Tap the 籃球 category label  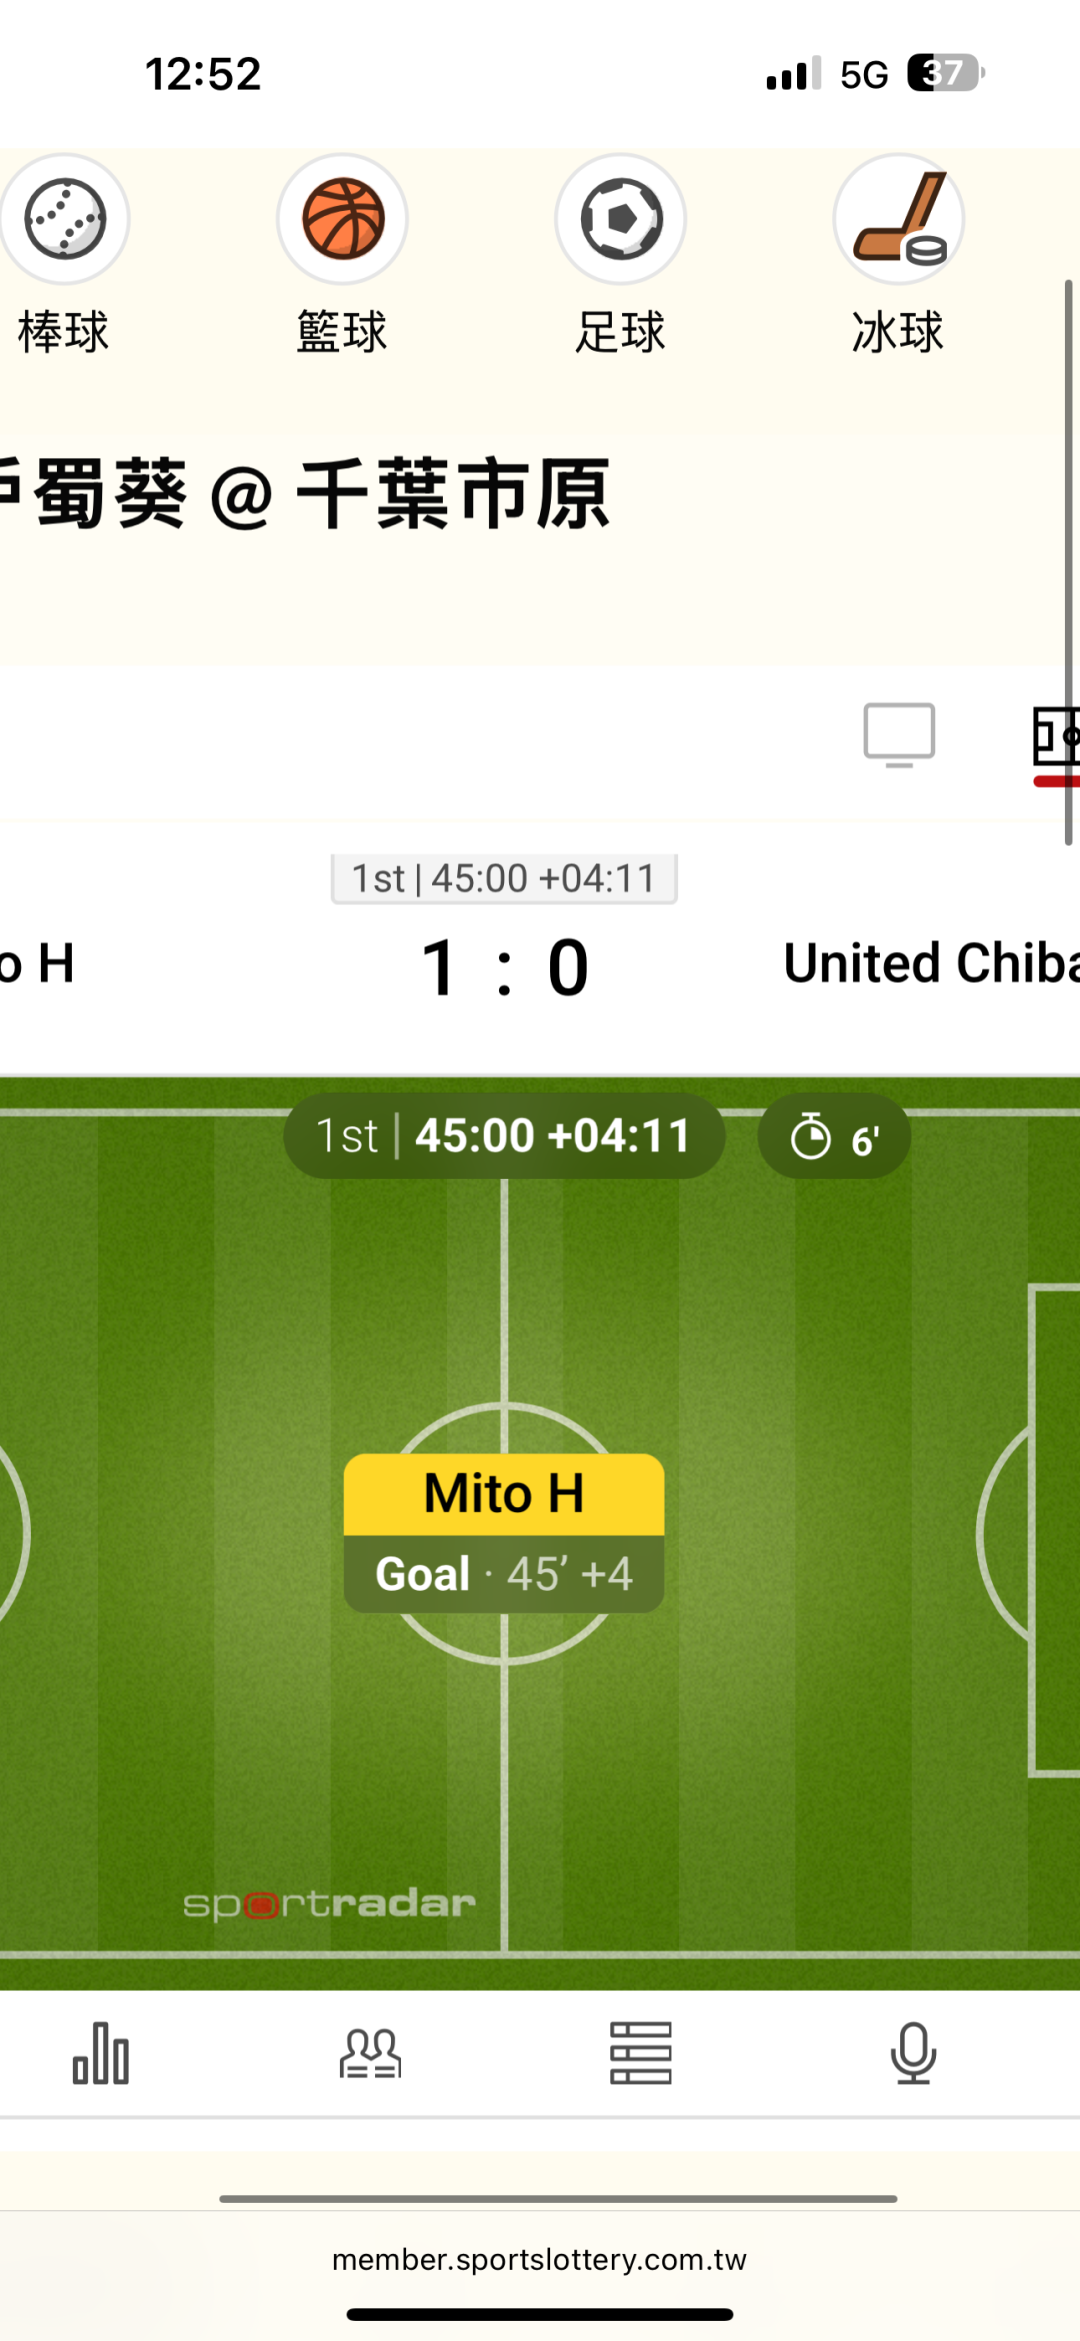pyautogui.click(x=342, y=332)
